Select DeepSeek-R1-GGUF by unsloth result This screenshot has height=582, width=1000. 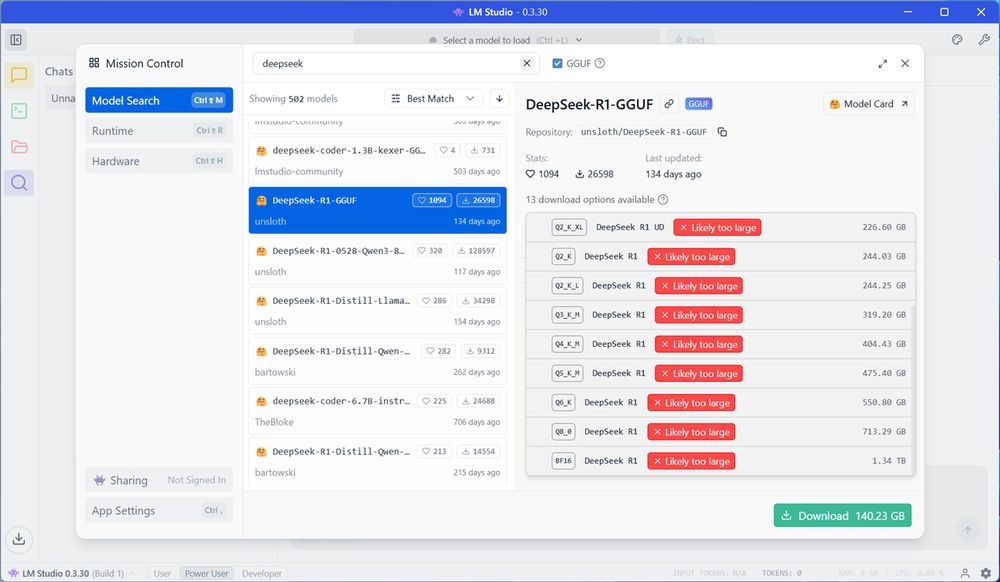pyautogui.click(x=378, y=210)
